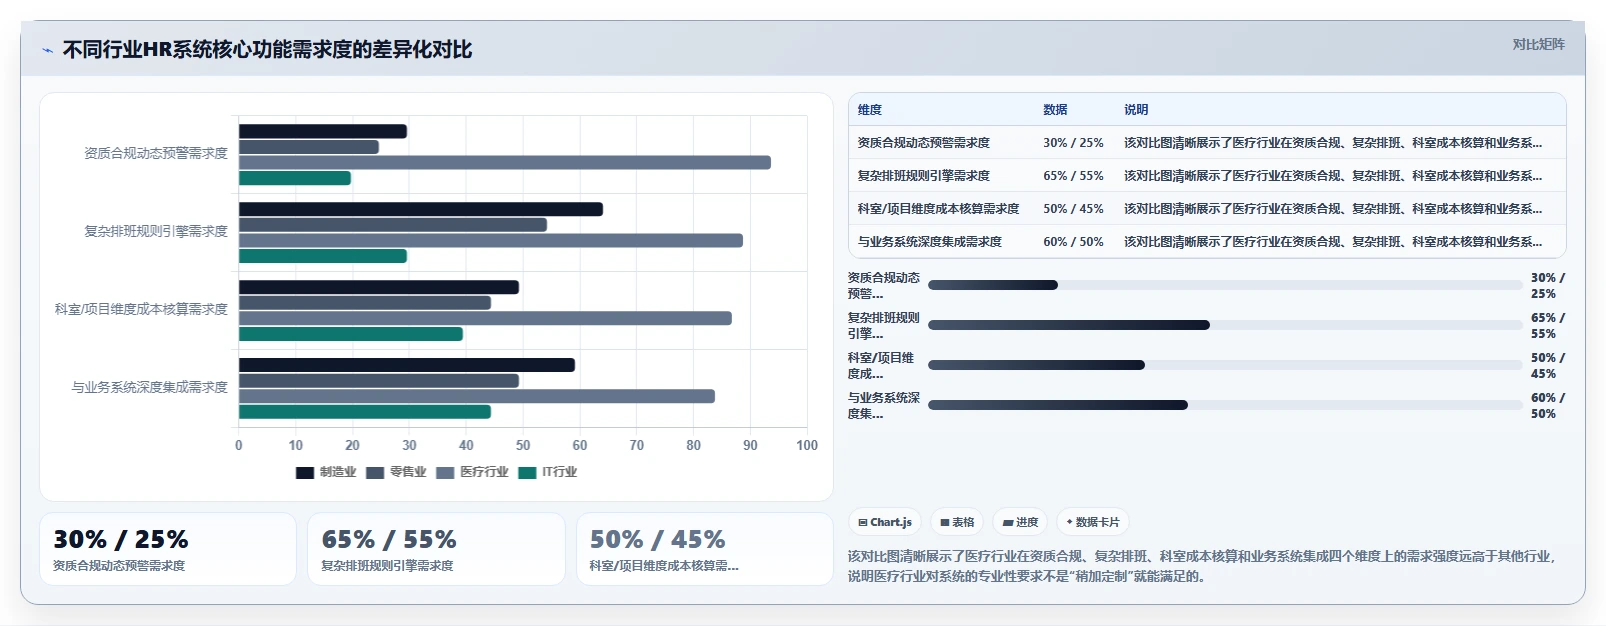Select the 表格 tag

click(957, 522)
